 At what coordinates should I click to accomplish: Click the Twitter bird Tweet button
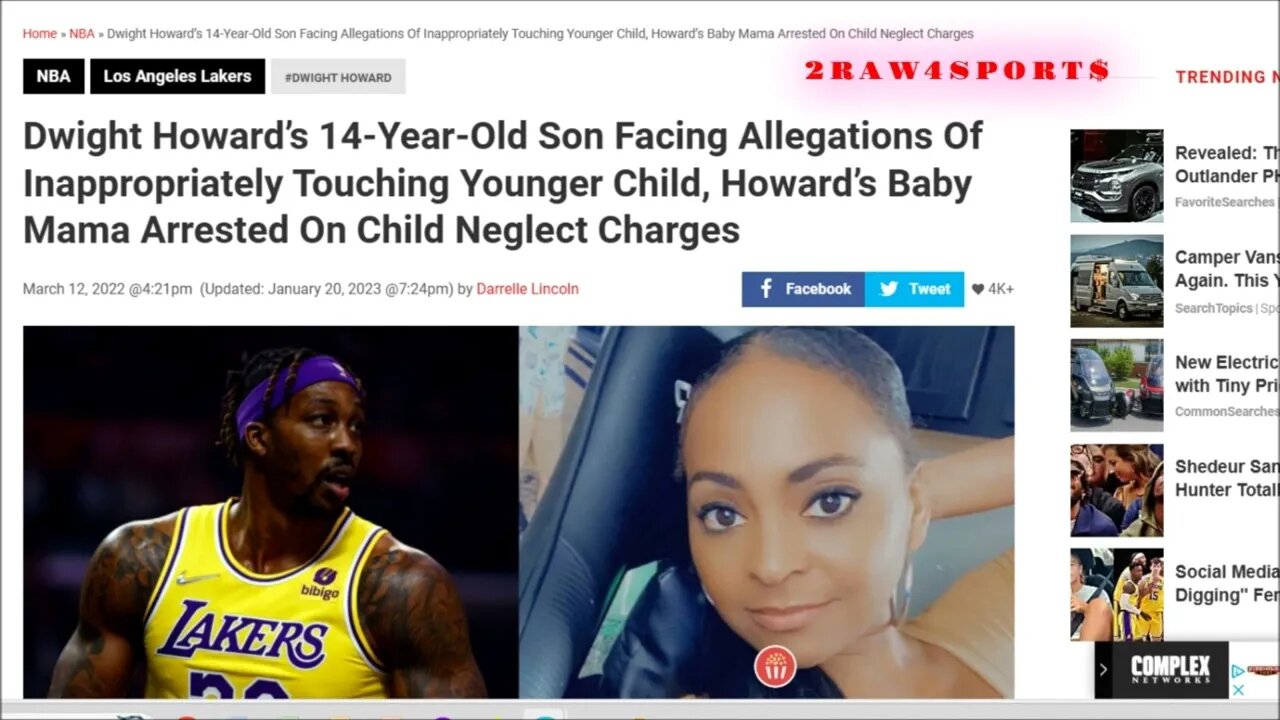(x=914, y=289)
